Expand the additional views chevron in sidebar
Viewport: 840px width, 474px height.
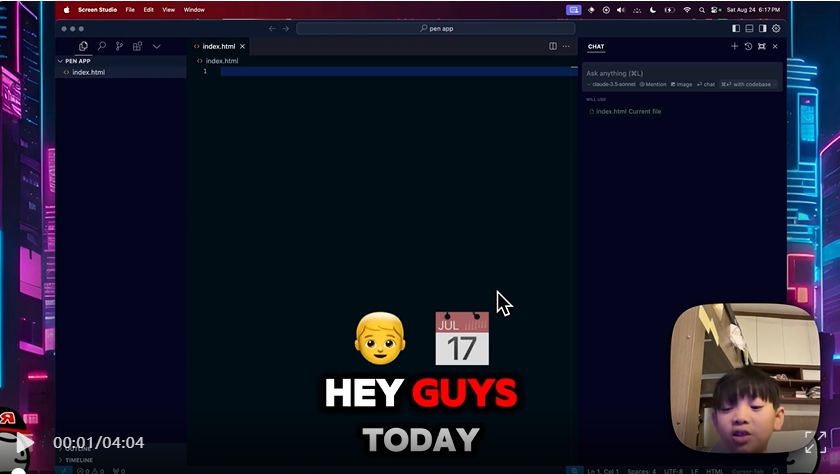tap(156, 46)
